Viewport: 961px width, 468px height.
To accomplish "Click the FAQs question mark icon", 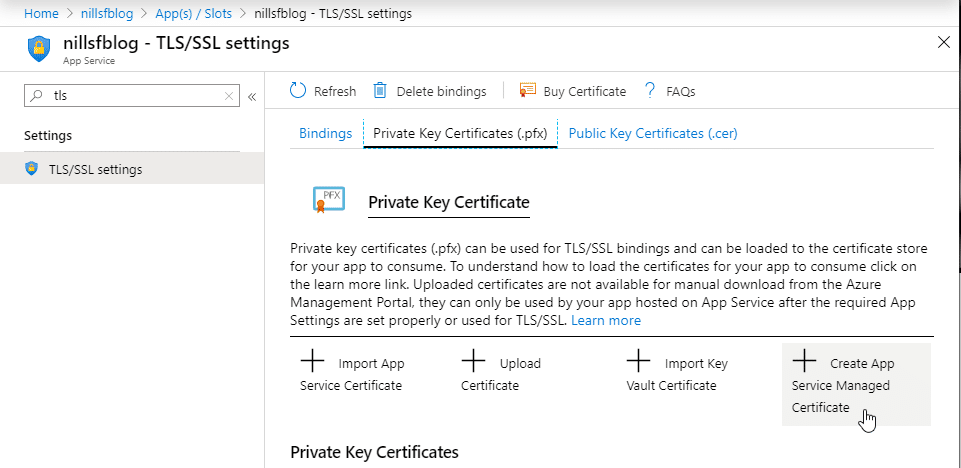I will 650,91.
